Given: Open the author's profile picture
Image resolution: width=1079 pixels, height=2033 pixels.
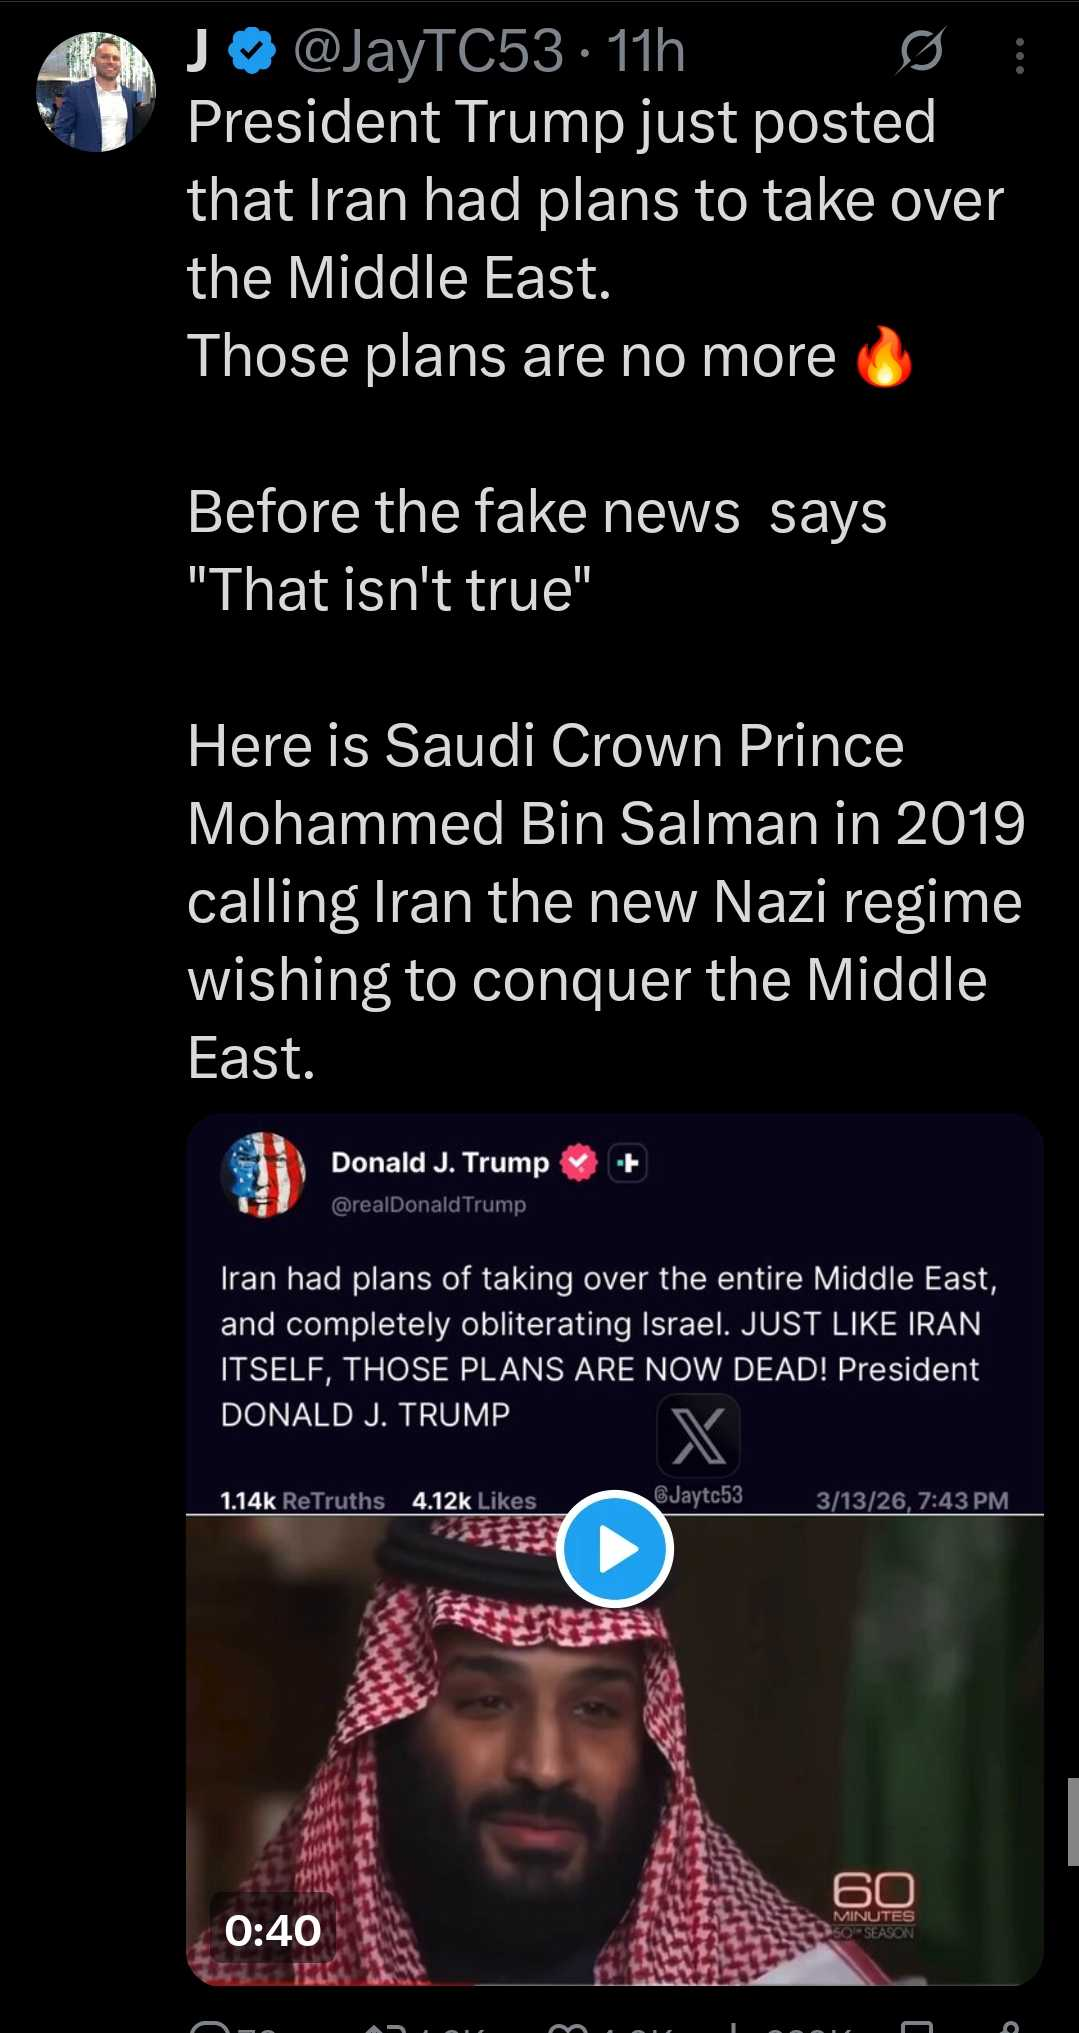Looking at the screenshot, I should [x=96, y=92].
